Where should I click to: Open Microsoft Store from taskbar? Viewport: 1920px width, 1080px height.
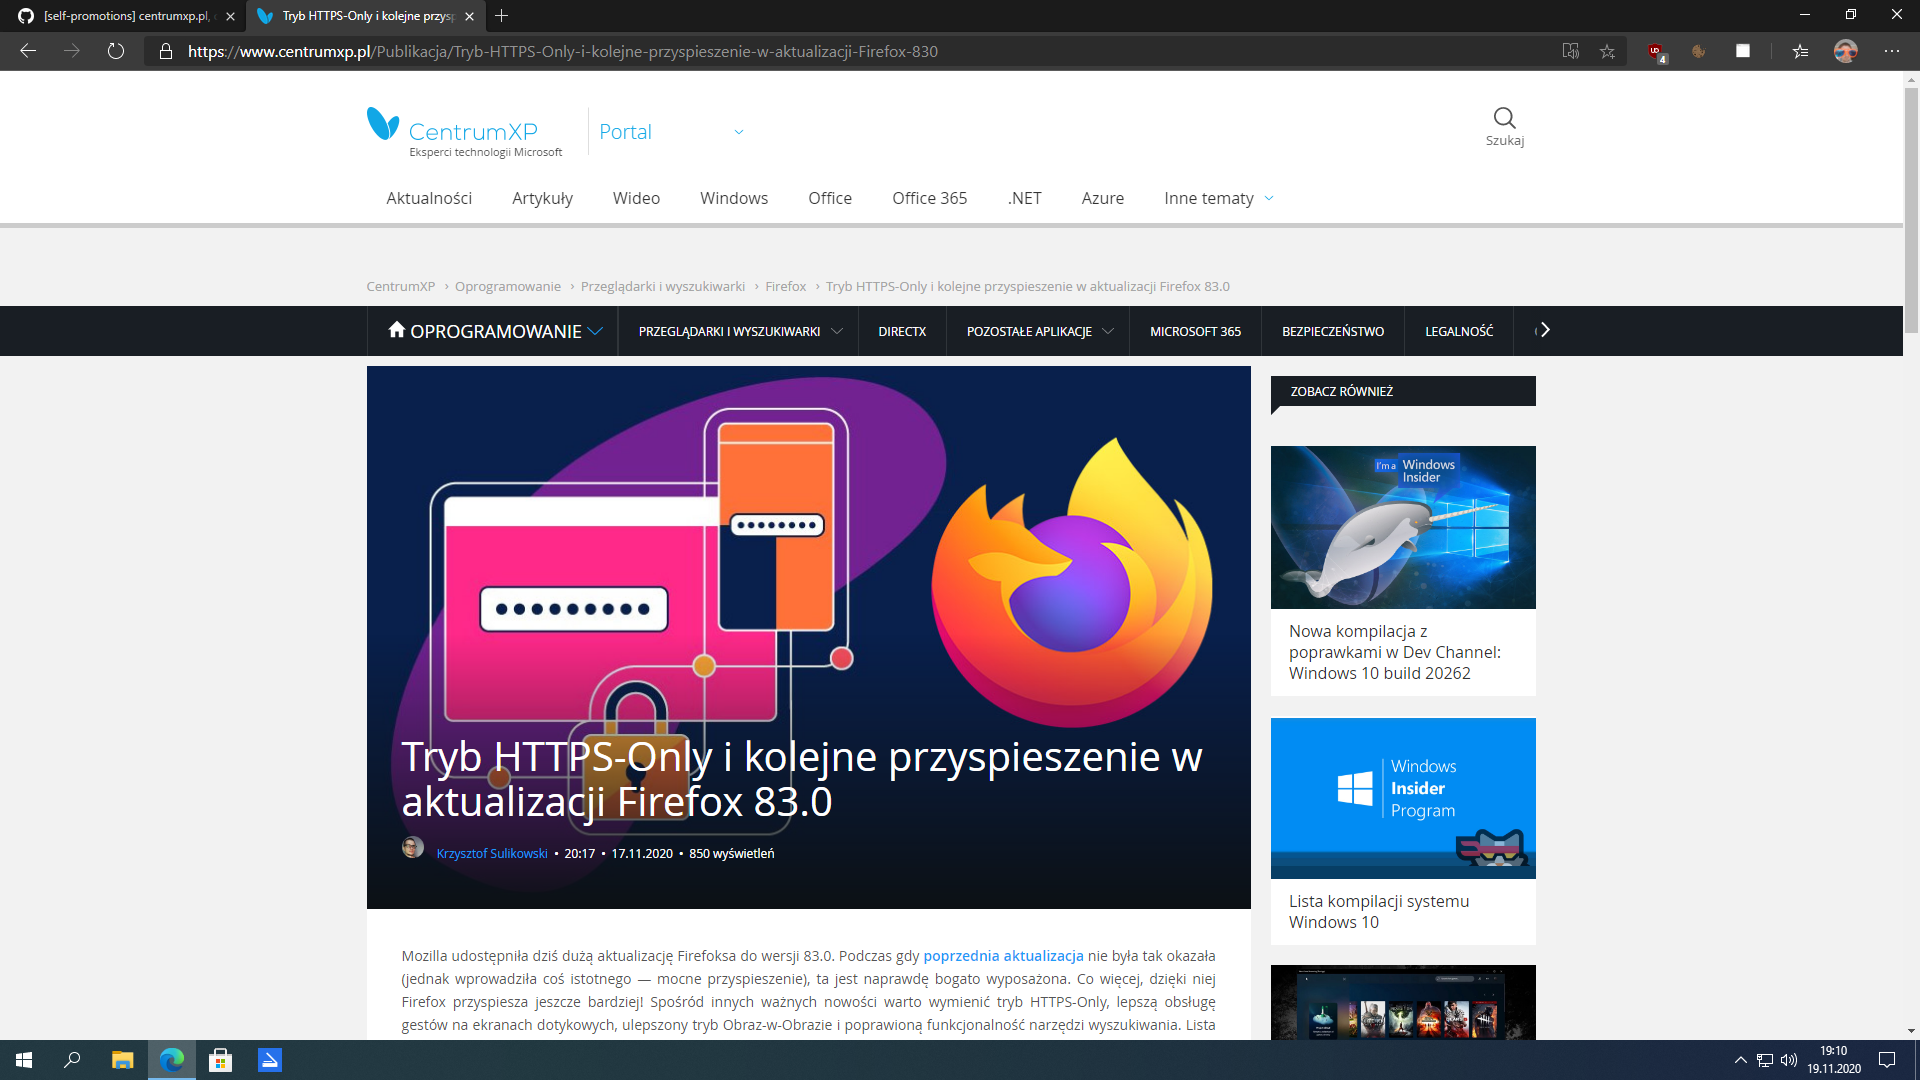click(x=220, y=1060)
